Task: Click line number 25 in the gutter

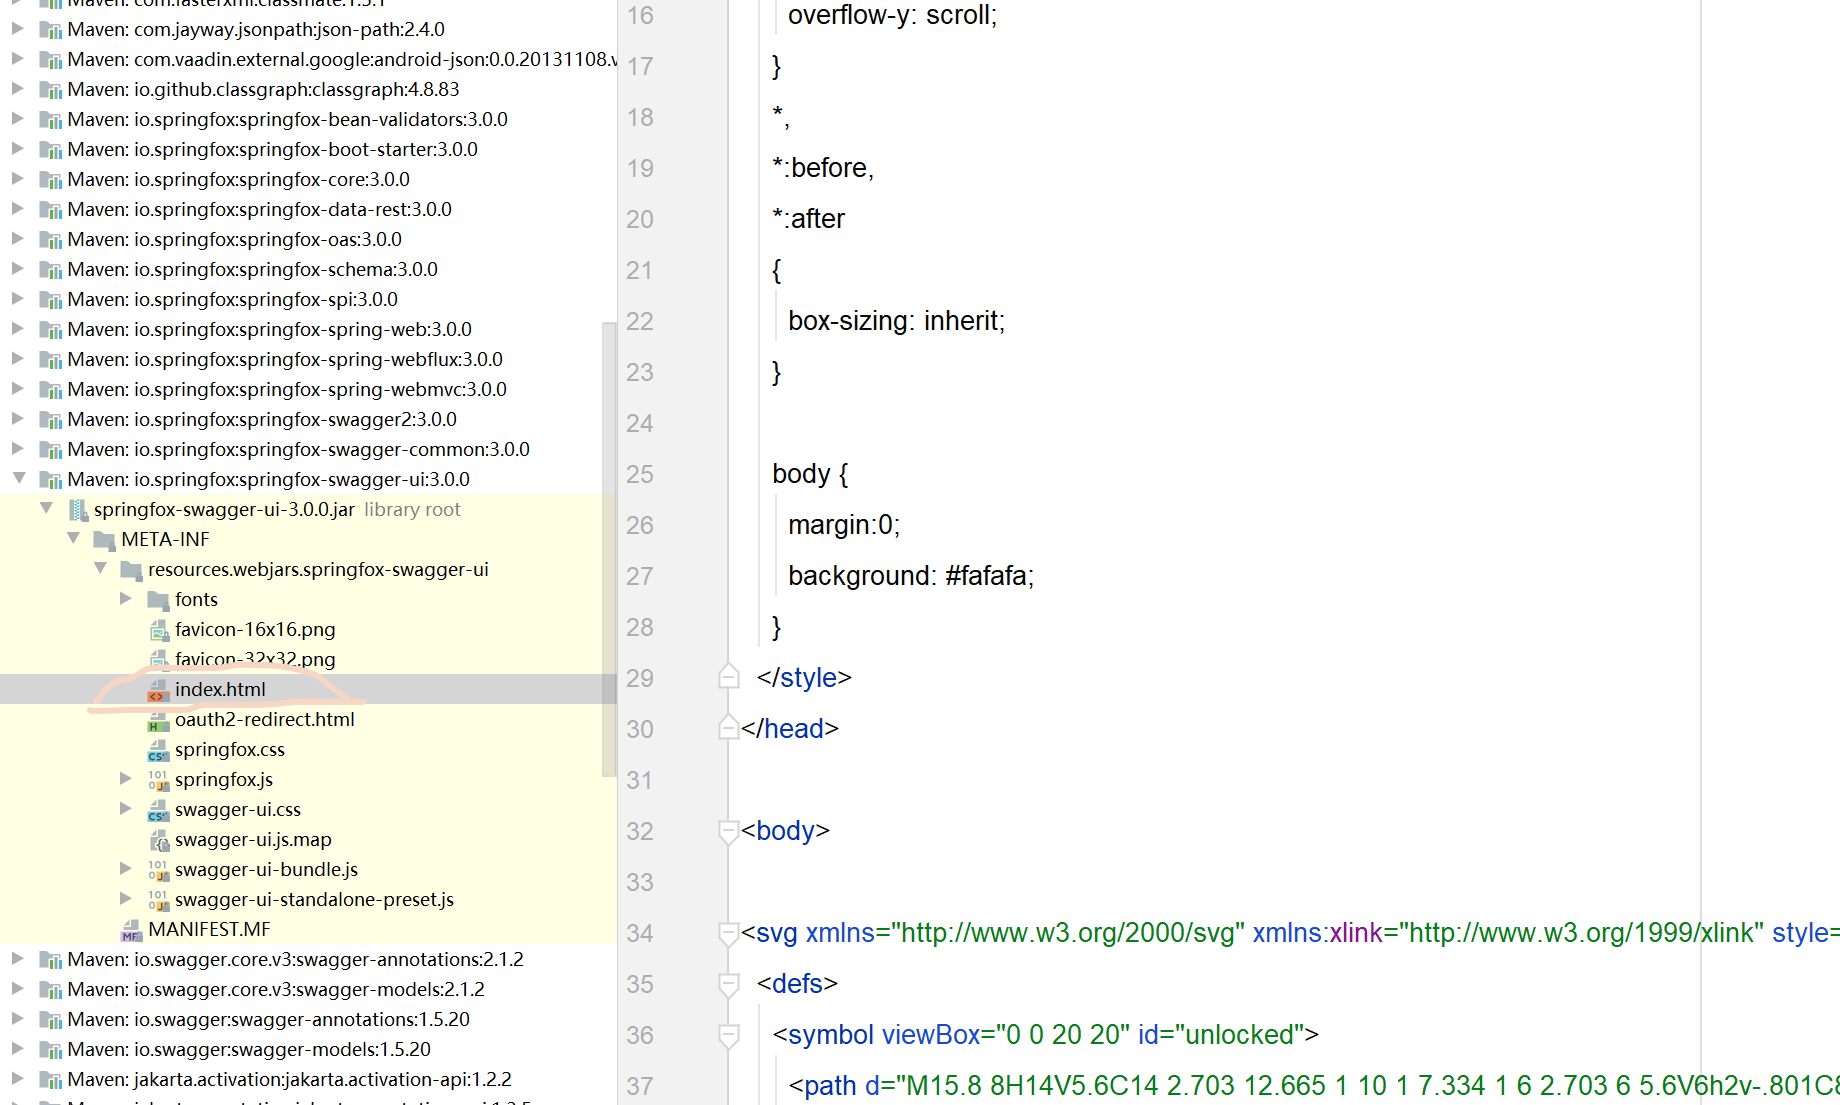Action: tap(640, 474)
